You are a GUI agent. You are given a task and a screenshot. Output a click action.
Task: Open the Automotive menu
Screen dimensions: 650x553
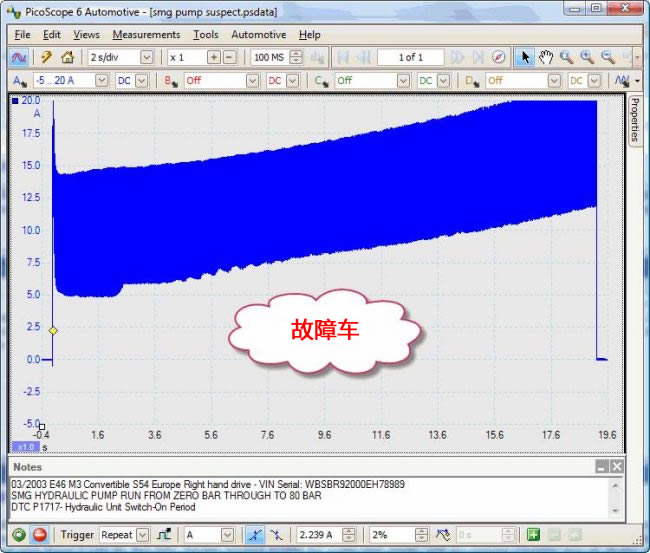[258, 34]
